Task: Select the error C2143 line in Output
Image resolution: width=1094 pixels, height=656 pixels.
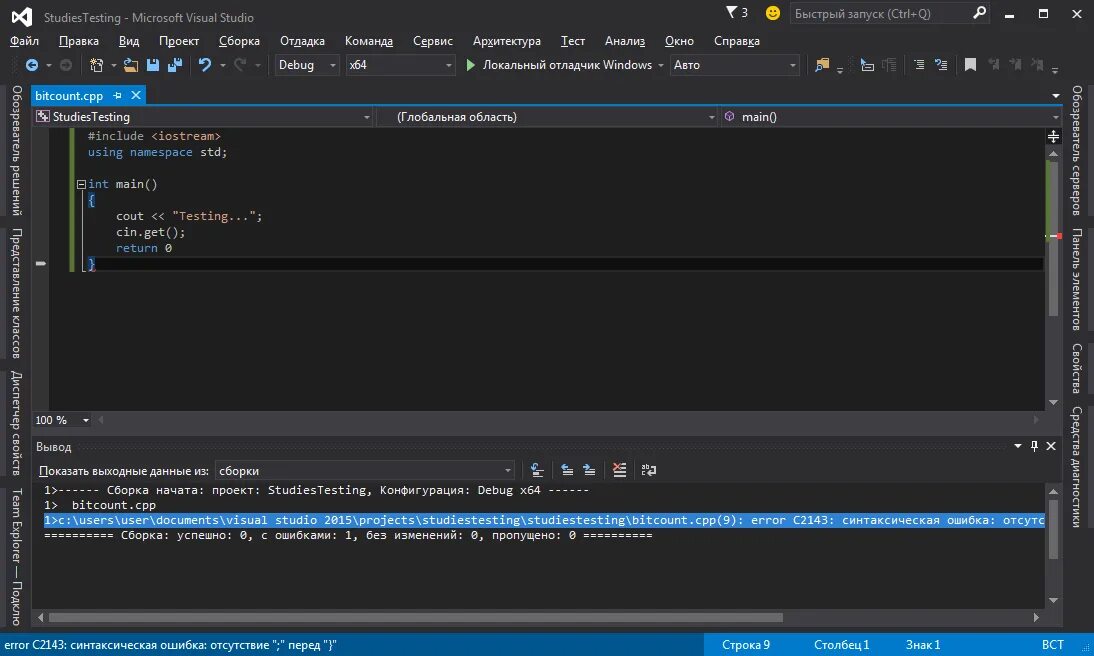Action: tap(544, 520)
